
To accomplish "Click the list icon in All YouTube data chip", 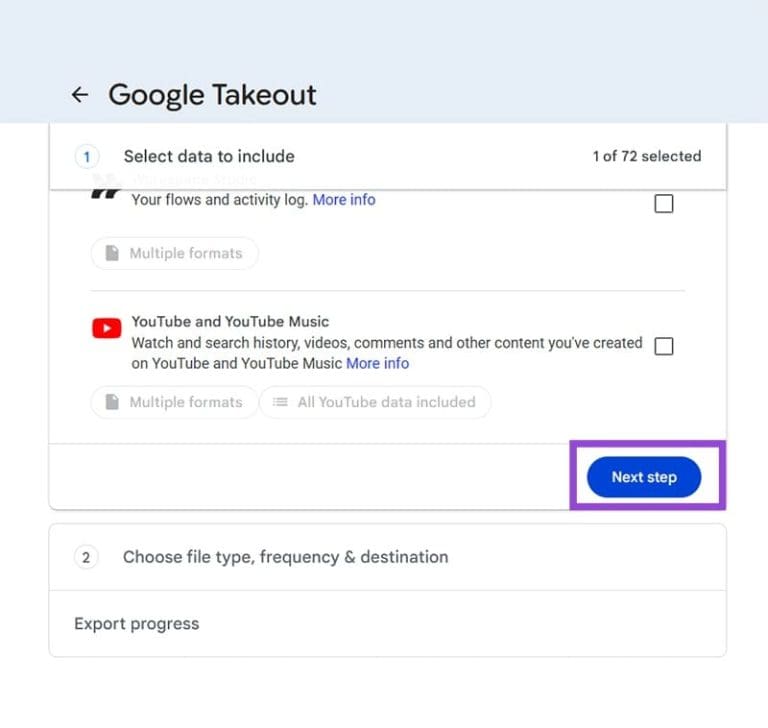I will click(280, 402).
